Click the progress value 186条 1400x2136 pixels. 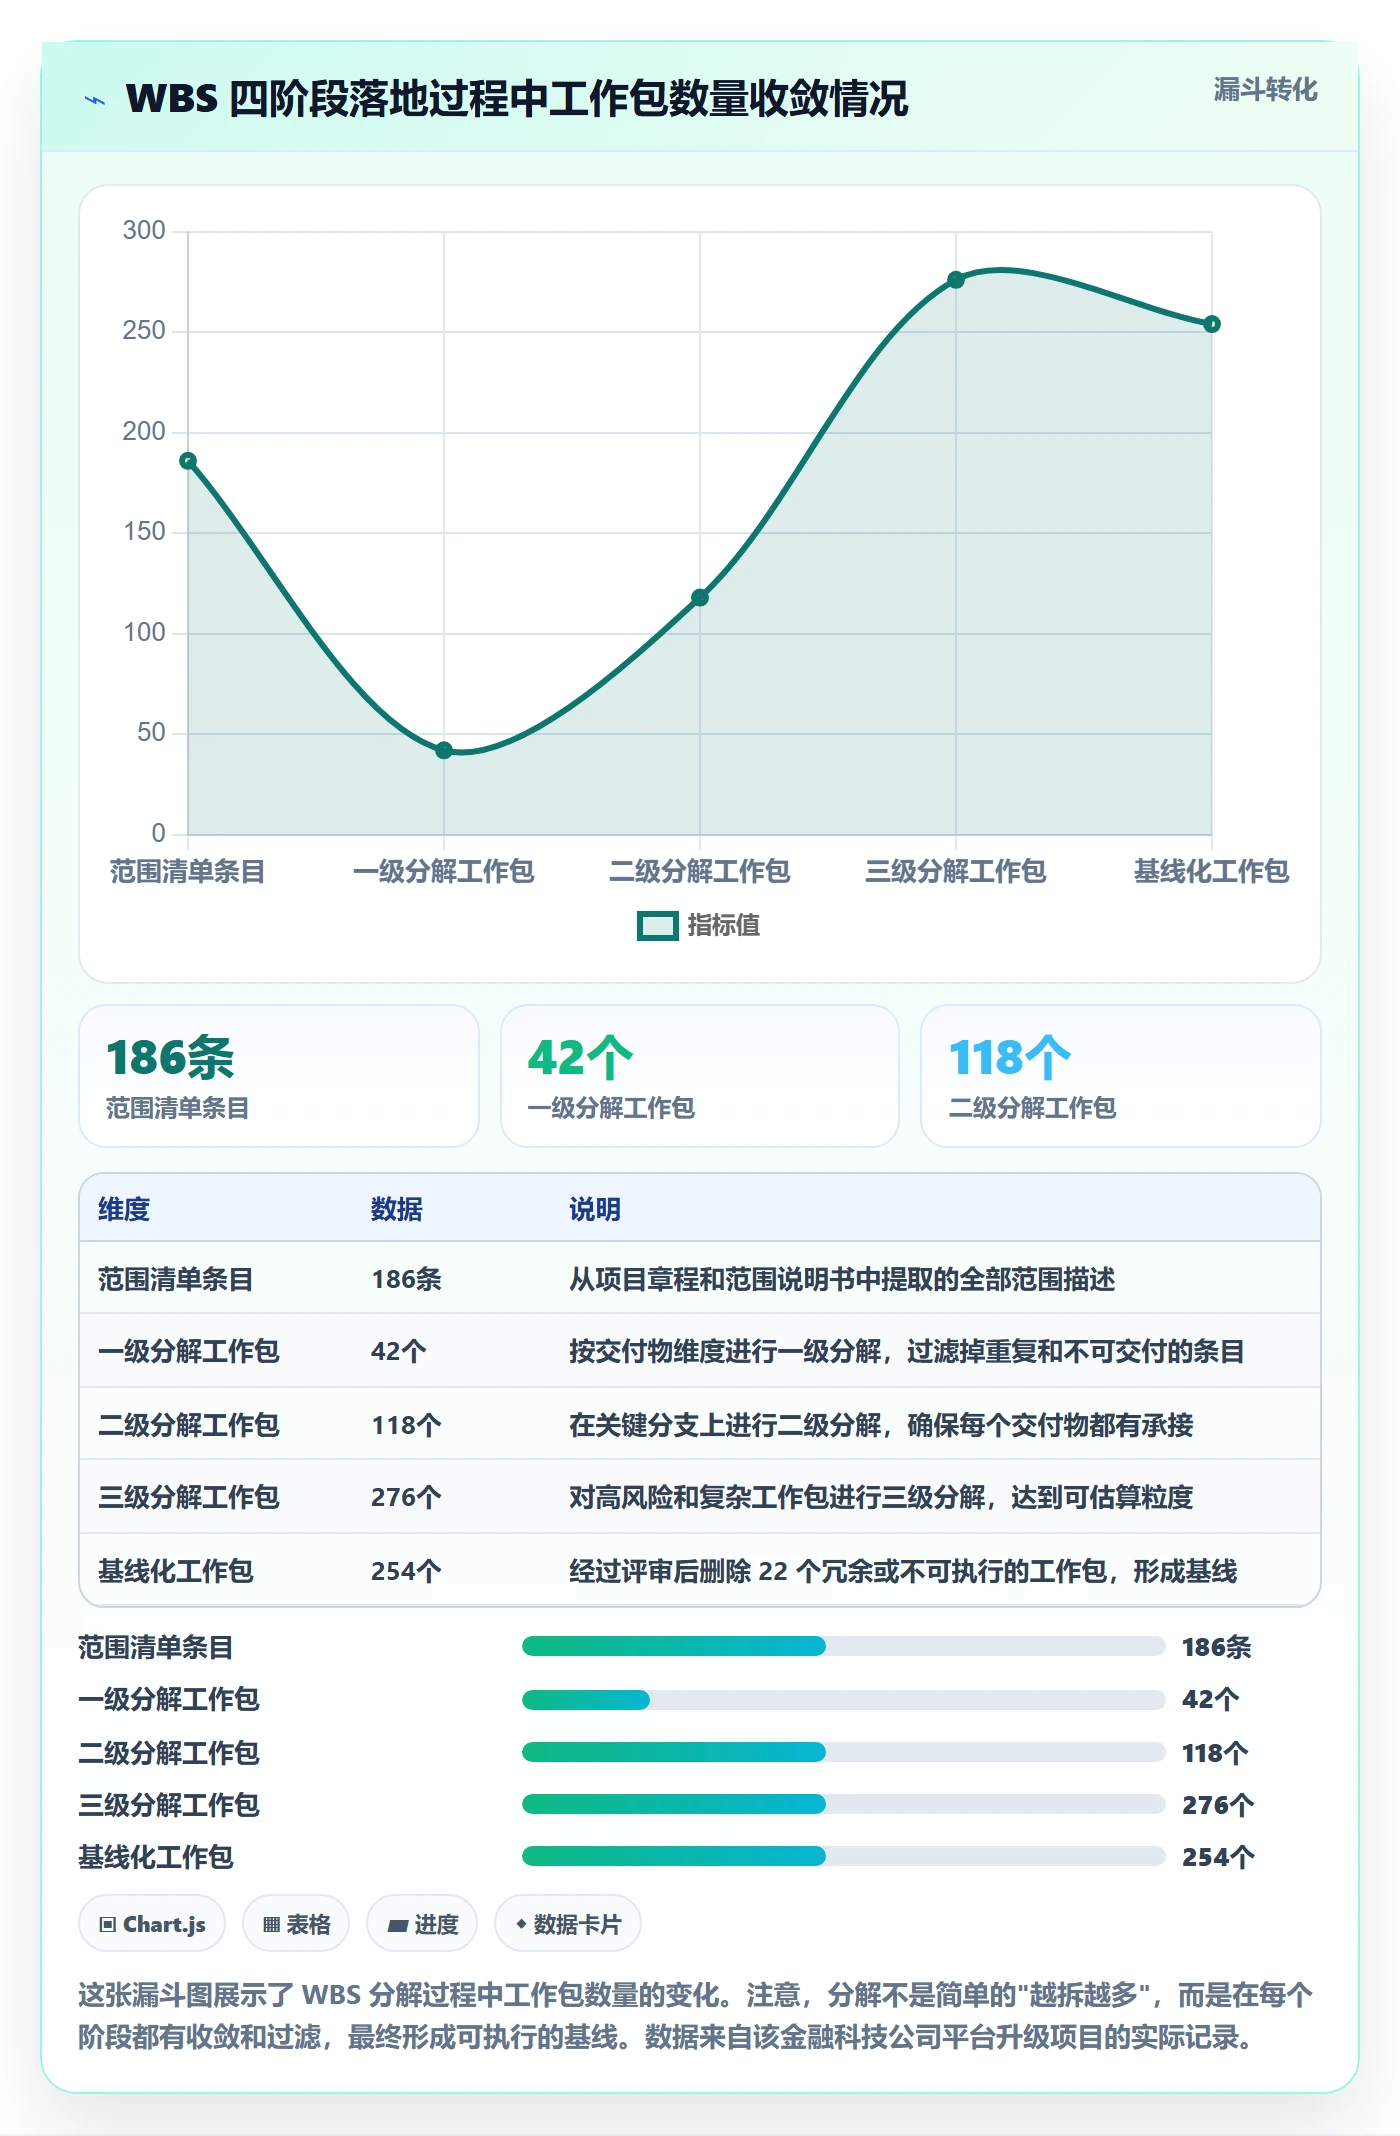1217,1647
